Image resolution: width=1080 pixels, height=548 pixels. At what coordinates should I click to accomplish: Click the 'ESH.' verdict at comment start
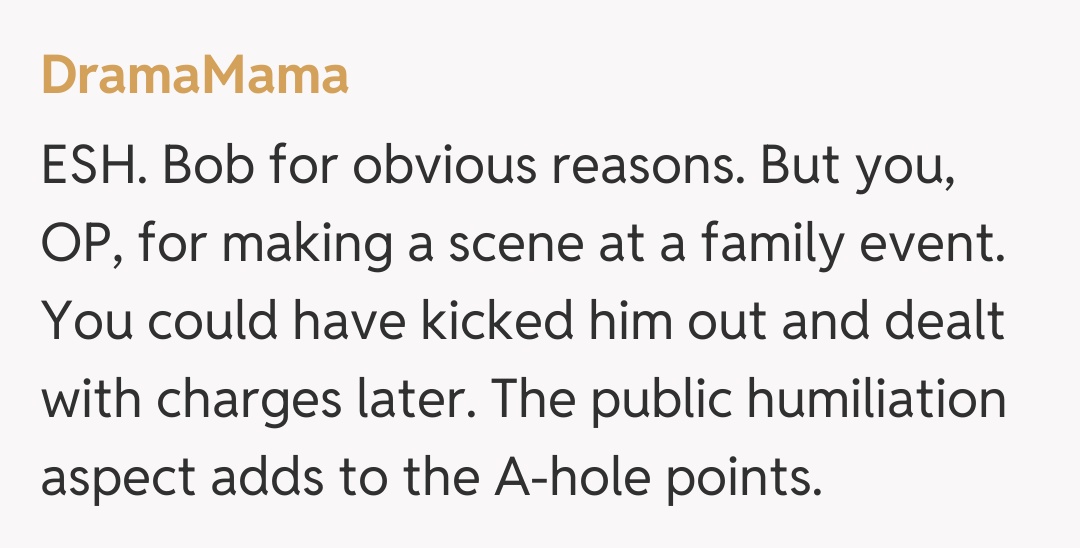pyautogui.click(x=95, y=168)
